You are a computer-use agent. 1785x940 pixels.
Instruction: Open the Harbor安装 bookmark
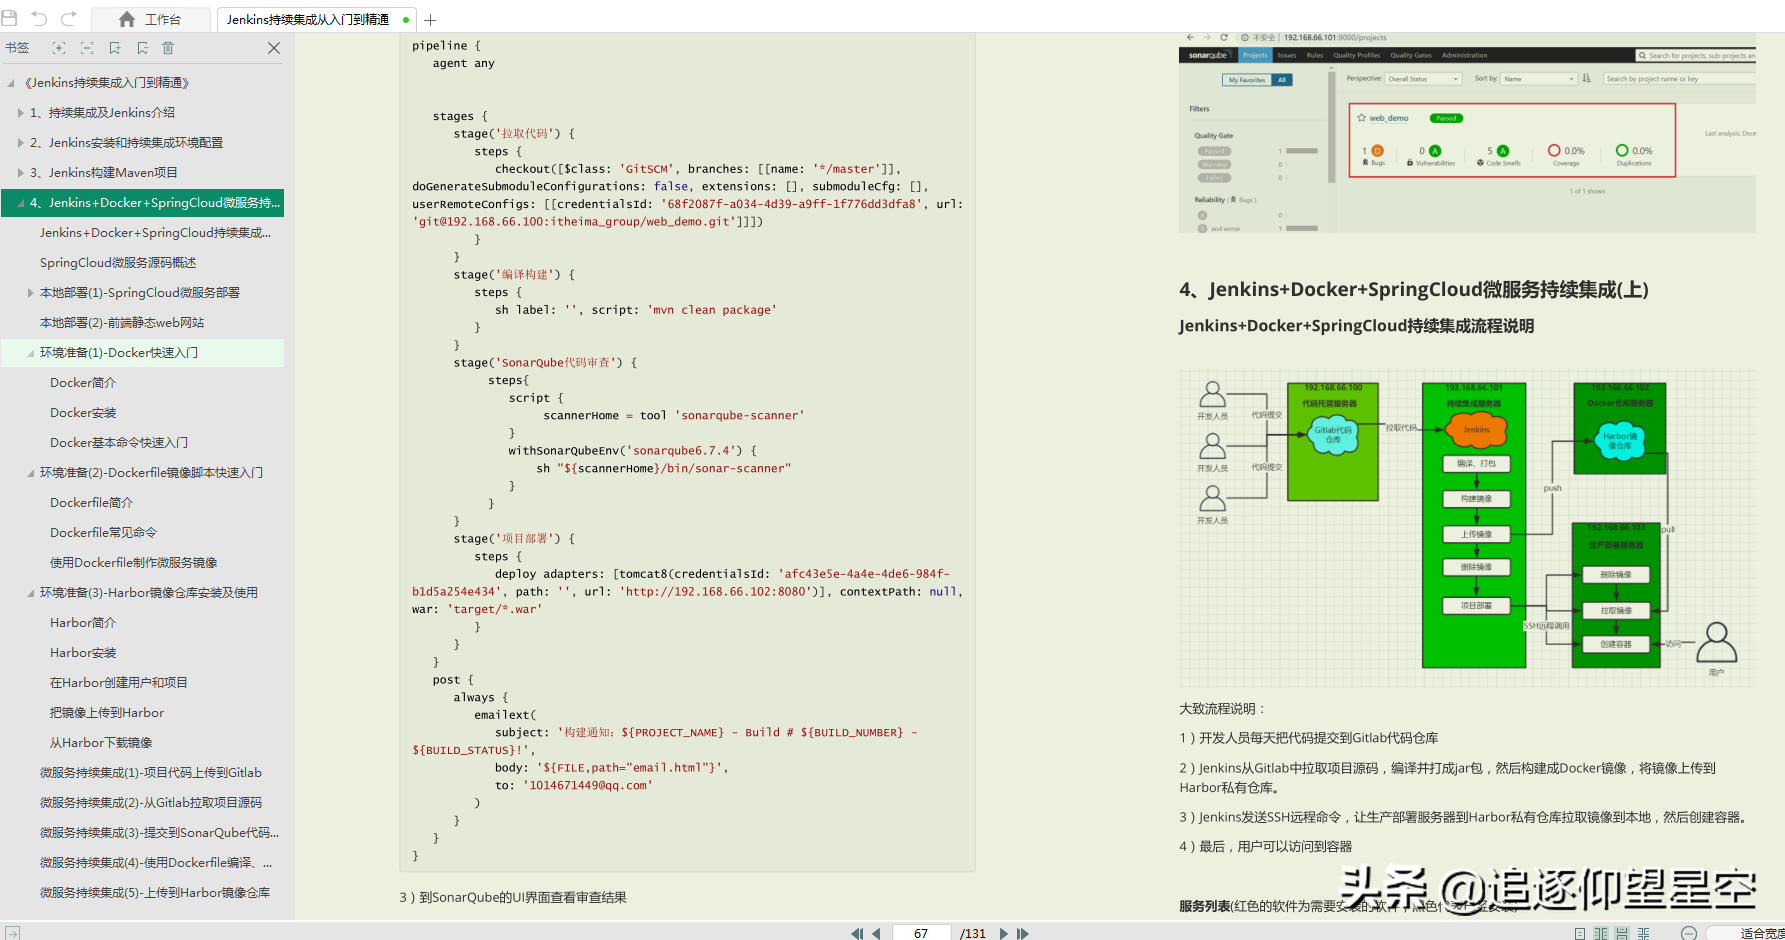(83, 653)
